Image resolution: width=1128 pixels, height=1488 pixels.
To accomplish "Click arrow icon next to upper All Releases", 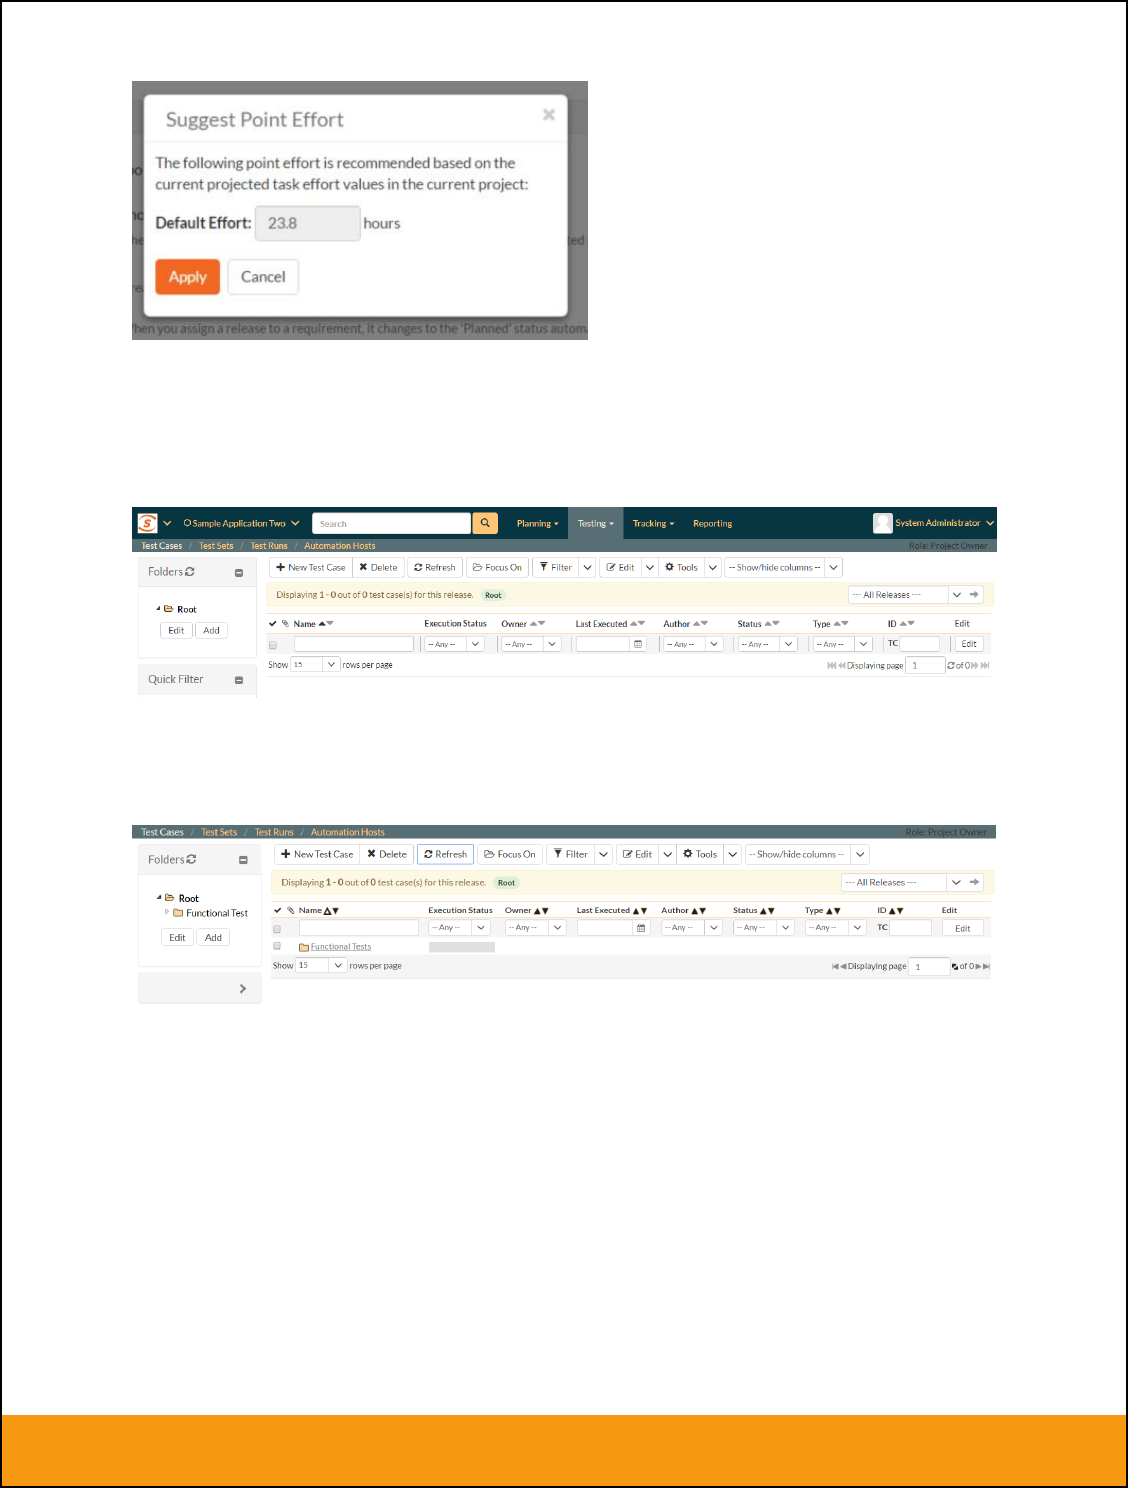I will (974, 595).
